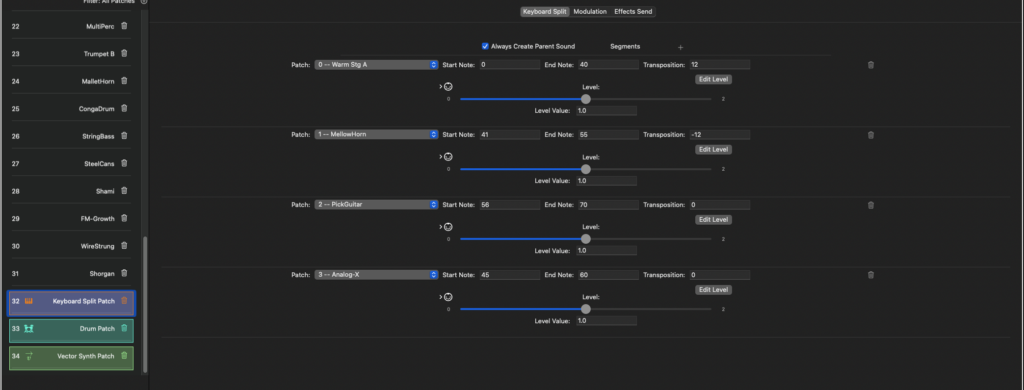Viewport: 1024px width, 390px height.
Task: Click the Level slider knob for Analog-X
Action: coord(586,309)
